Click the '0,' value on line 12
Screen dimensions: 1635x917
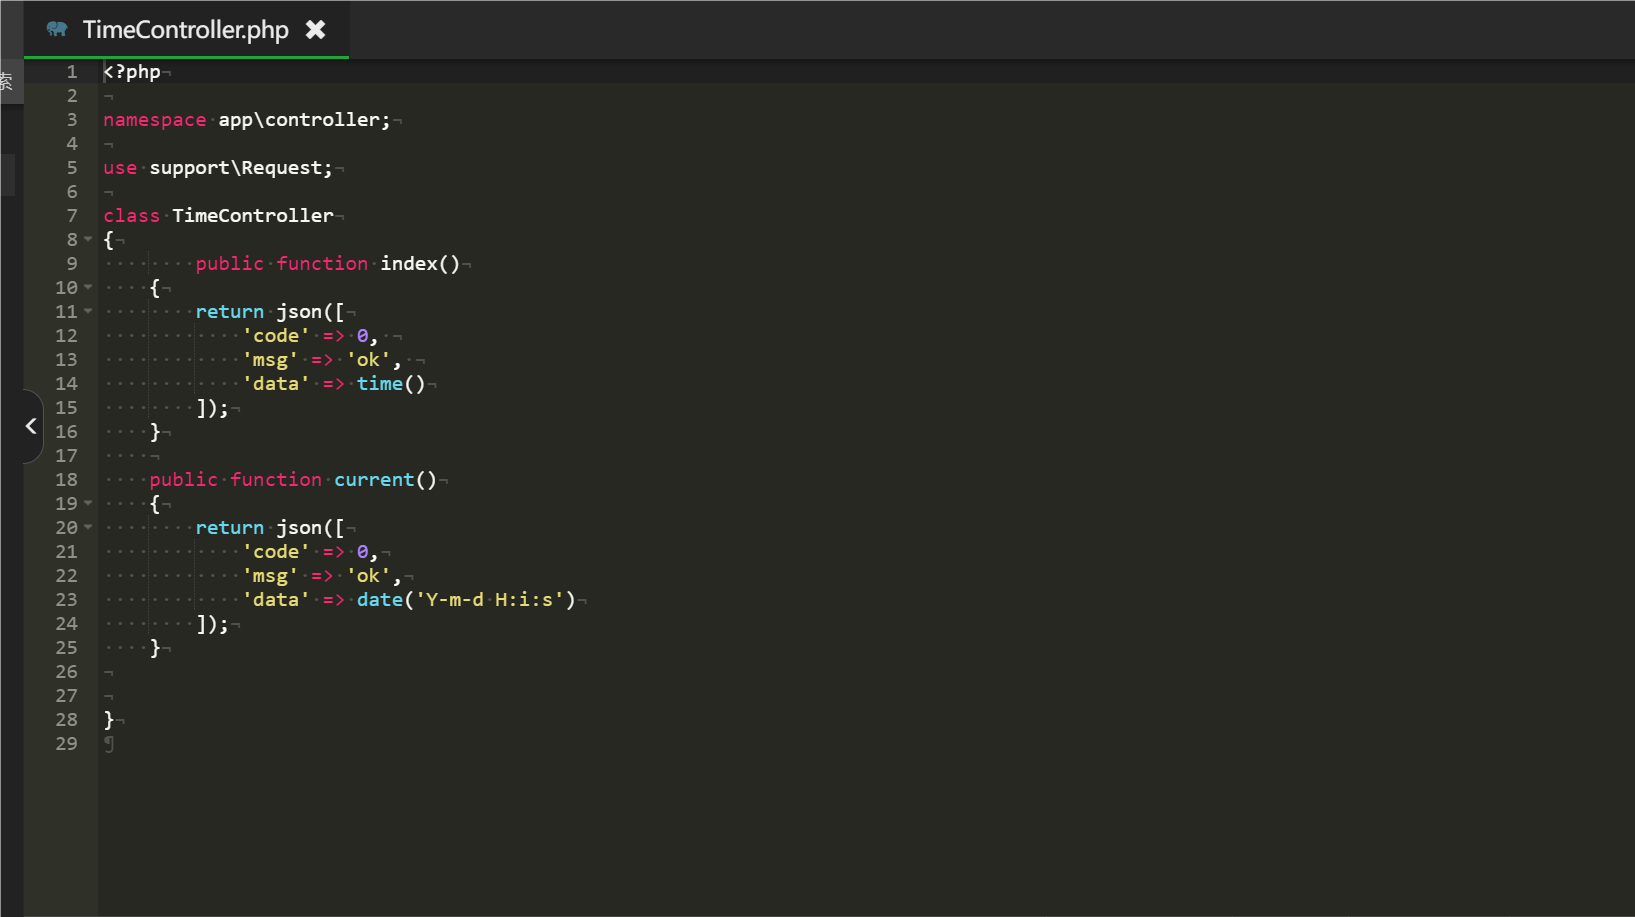pyautogui.click(x=368, y=336)
